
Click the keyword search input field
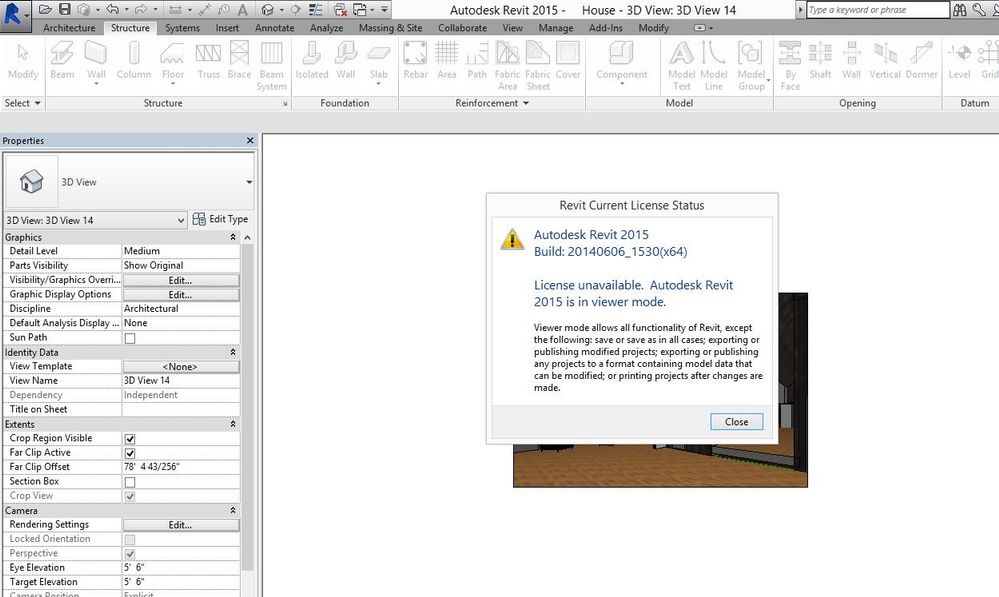(x=877, y=10)
